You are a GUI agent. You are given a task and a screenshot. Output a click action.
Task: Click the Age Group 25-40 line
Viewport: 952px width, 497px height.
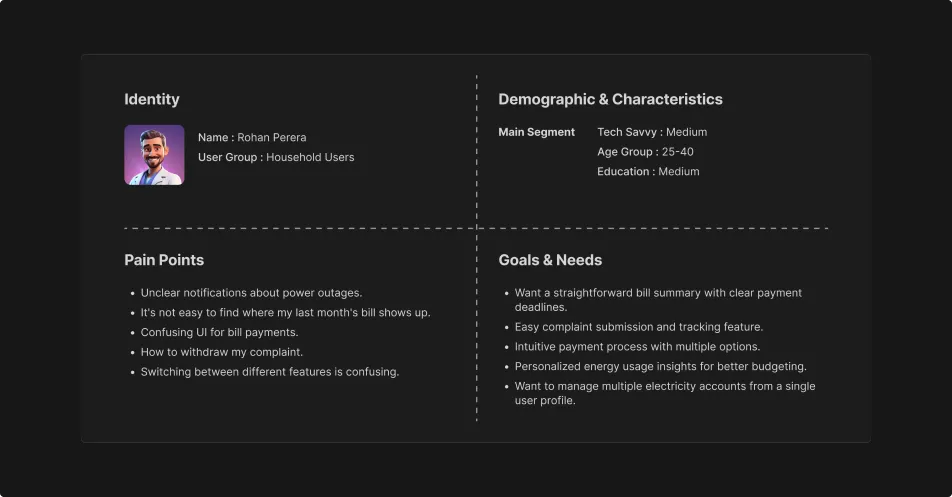[645, 152]
